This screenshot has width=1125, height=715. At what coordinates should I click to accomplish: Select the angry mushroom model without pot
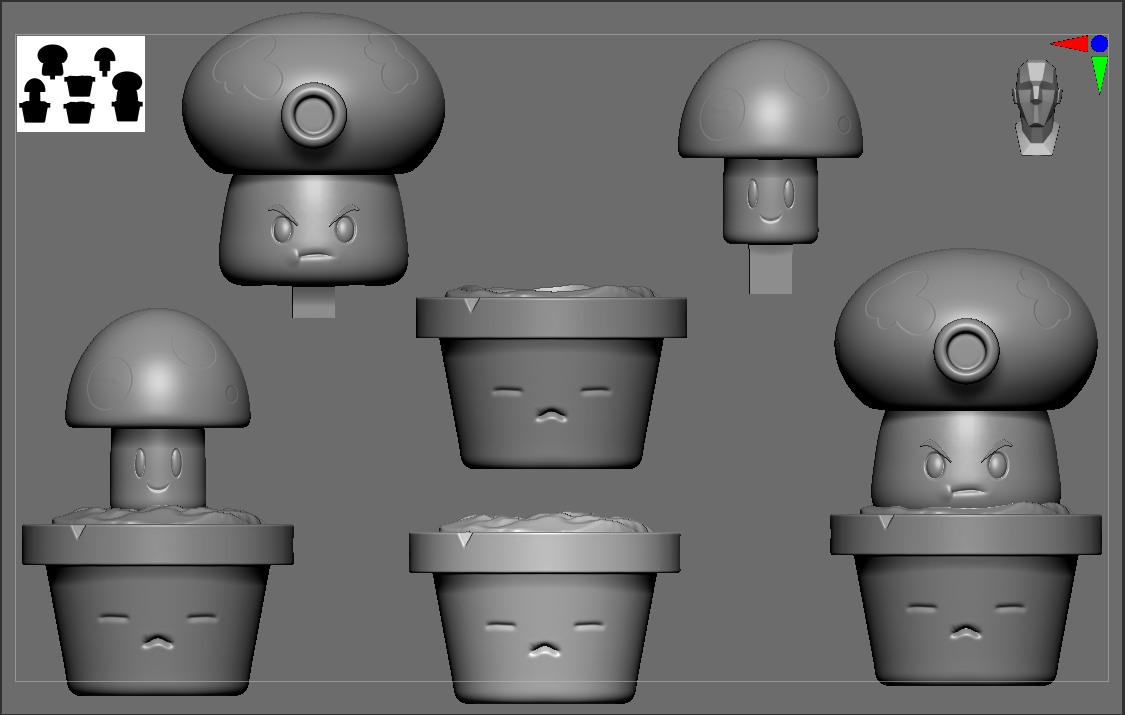314,165
